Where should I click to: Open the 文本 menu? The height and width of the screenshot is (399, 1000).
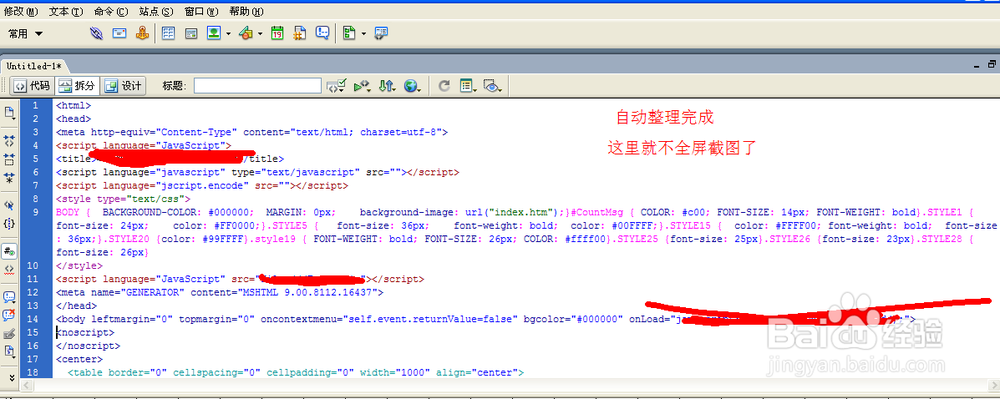coord(66,11)
